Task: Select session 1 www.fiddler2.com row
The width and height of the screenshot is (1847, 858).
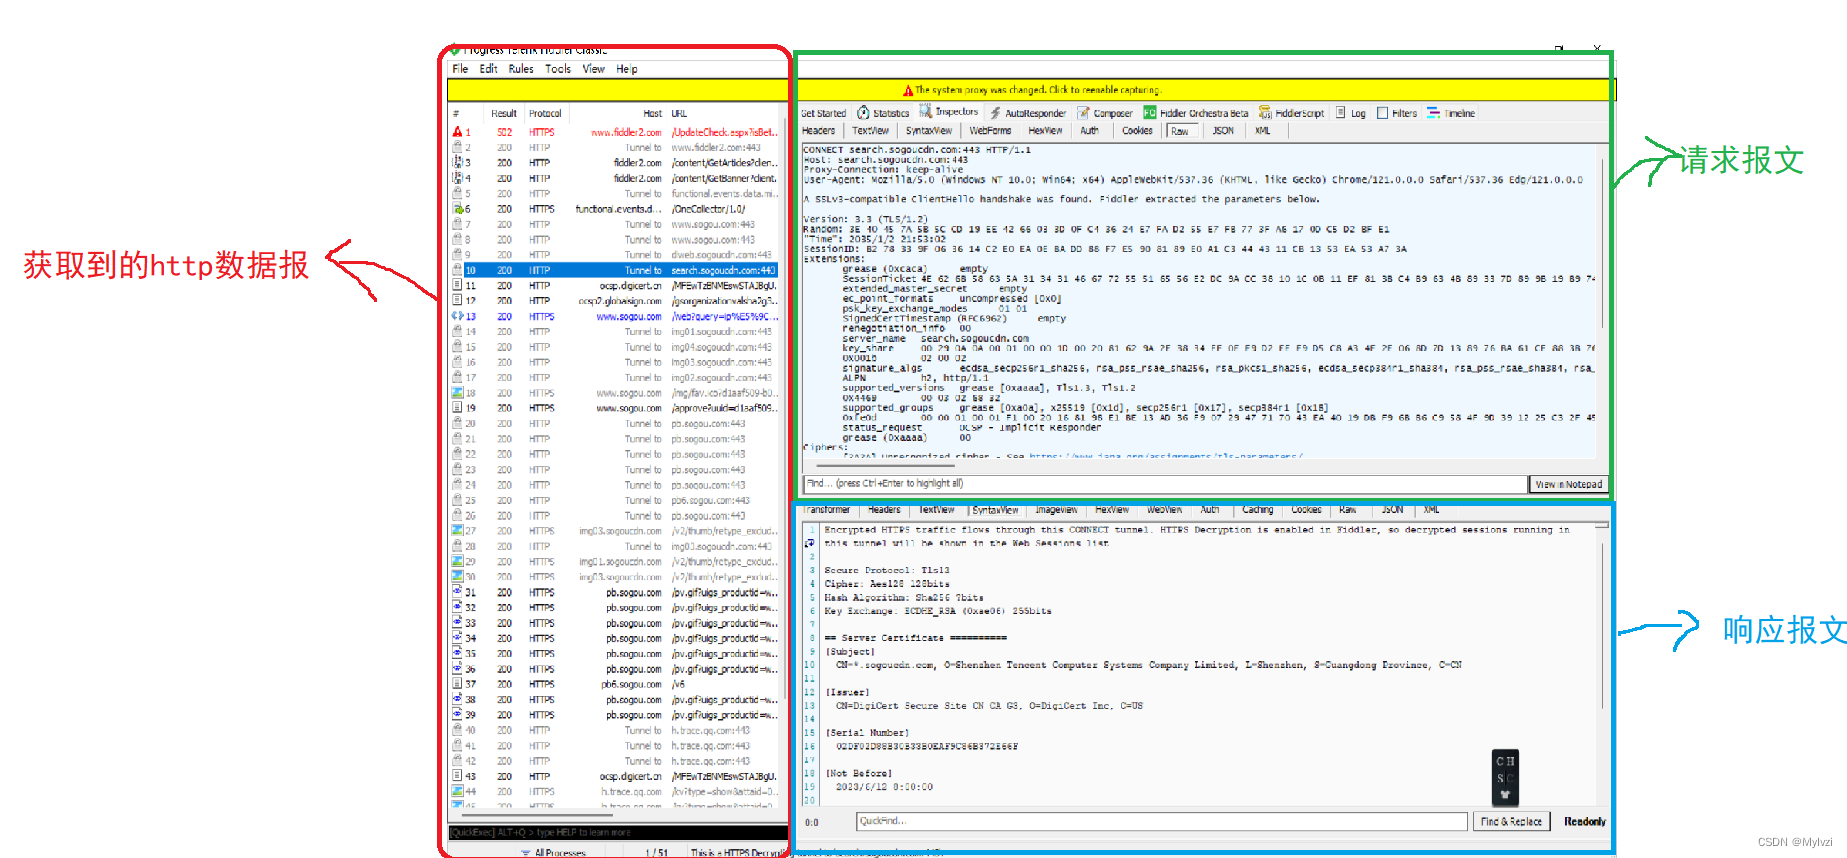Action: [614, 132]
